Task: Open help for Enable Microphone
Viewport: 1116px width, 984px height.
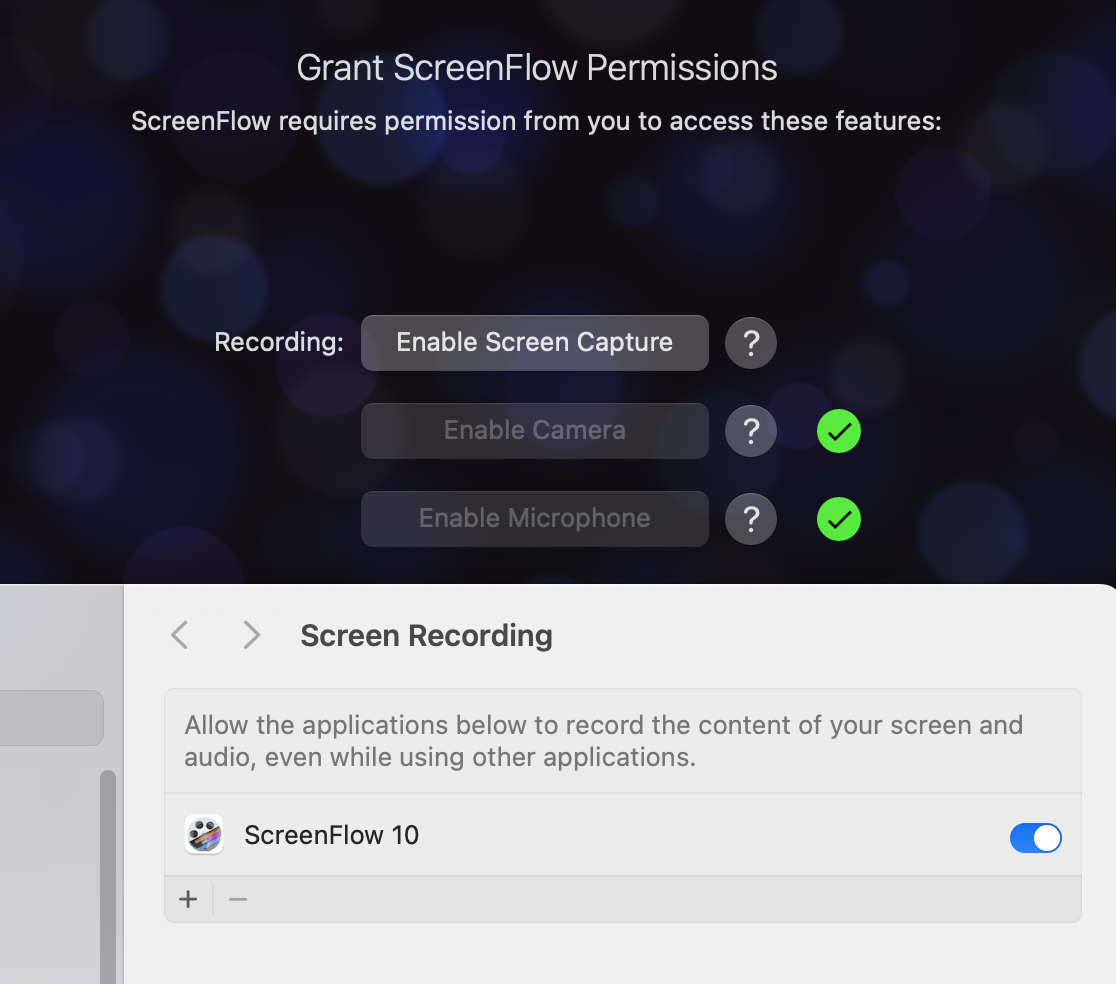Action: tap(751, 519)
